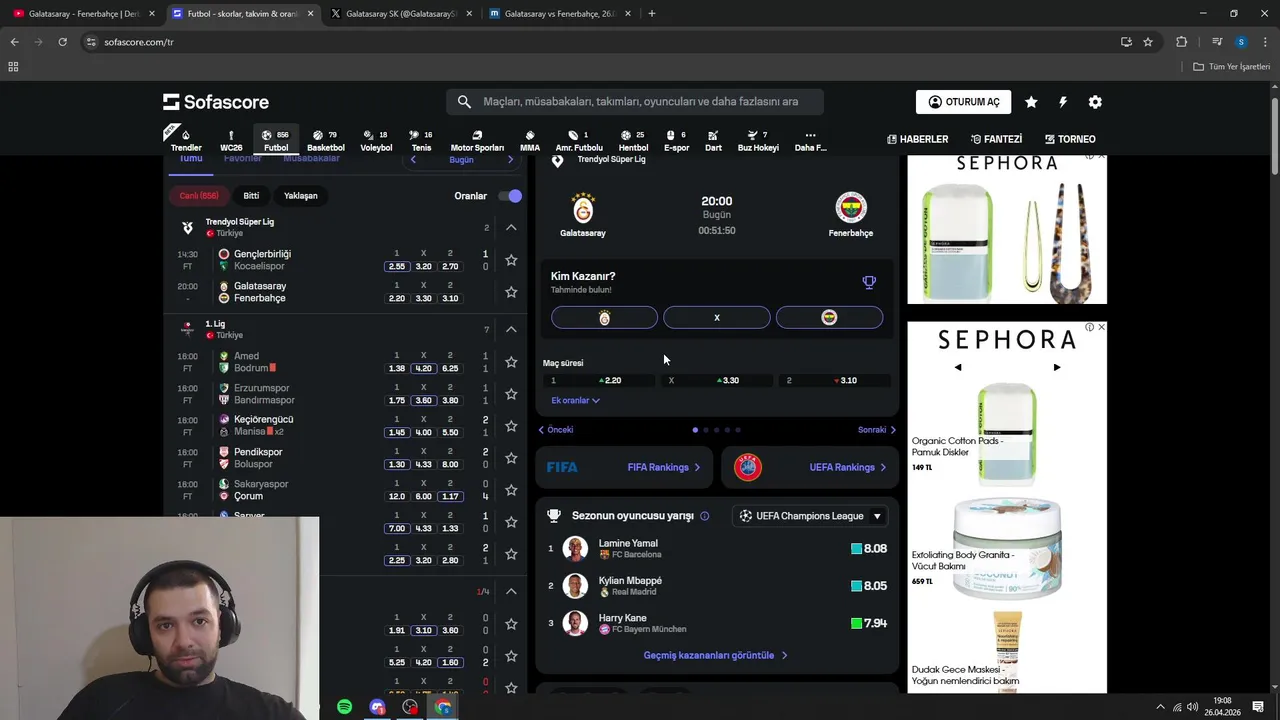Viewport: 1280px width, 720px height.
Task: Favorite the Keçiörengücü vs Manisa match
Action: click(x=511, y=426)
